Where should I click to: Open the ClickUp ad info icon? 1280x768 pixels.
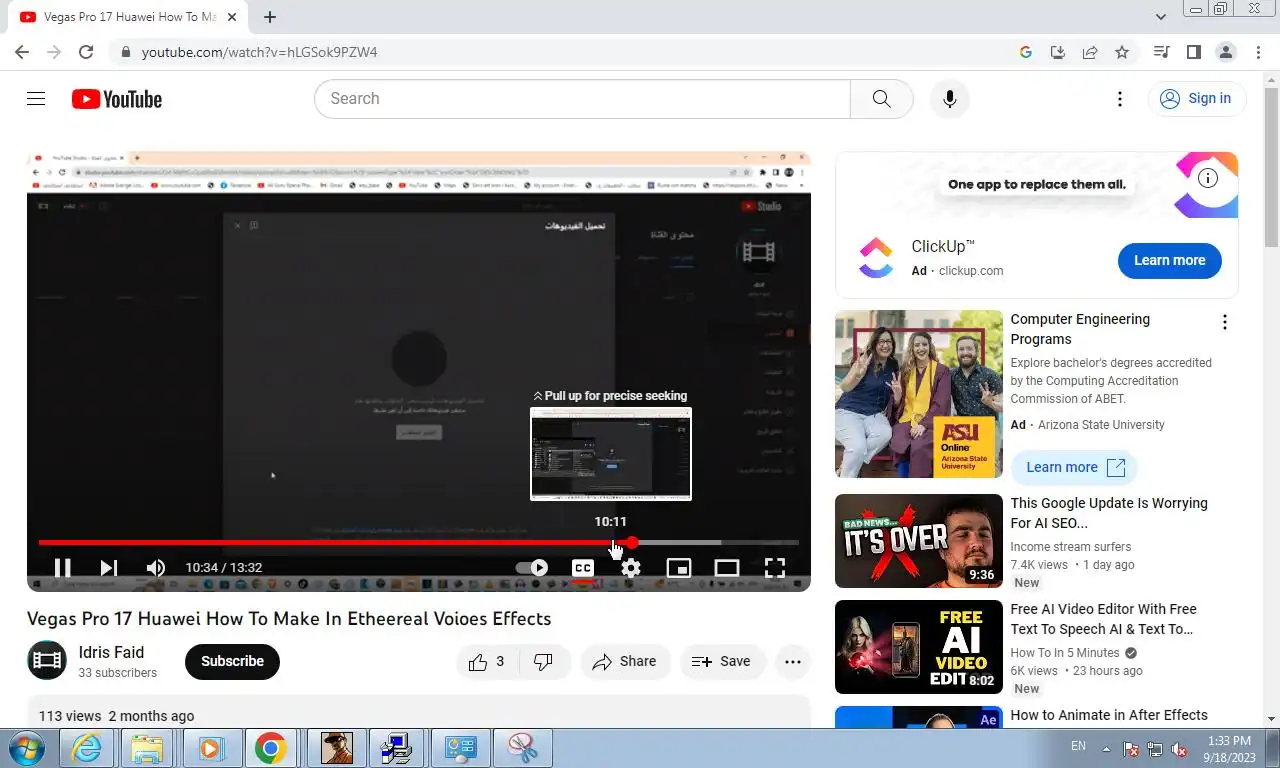click(1208, 179)
